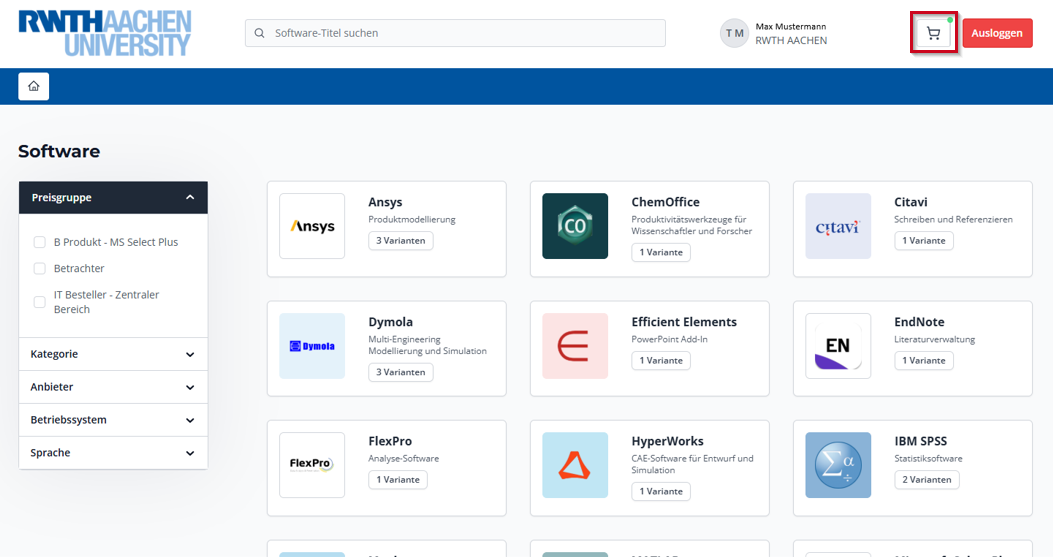Open the EndNote EN logo
This screenshot has width=1053, height=557.
coord(838,346)
